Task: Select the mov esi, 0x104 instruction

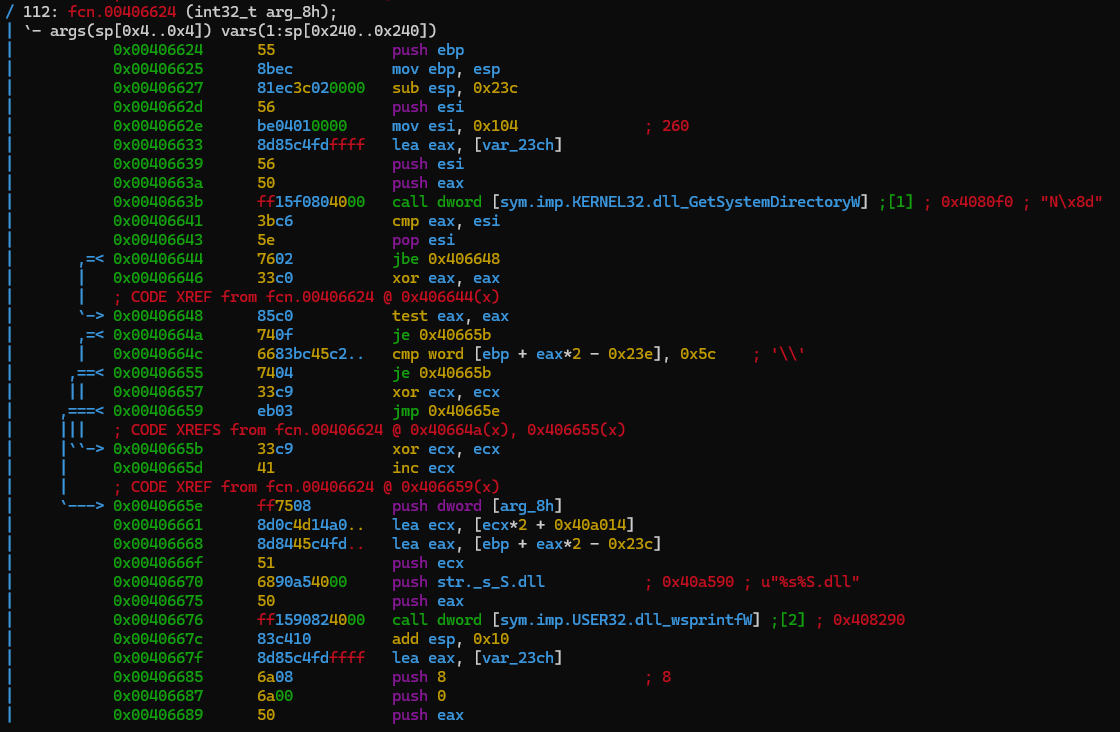Action: click(x=448, y=126)
